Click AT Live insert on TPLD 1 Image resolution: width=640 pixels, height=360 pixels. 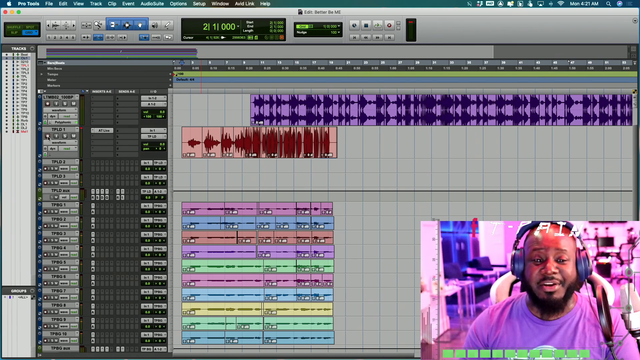pyautogui.click(x=102, y=130)
